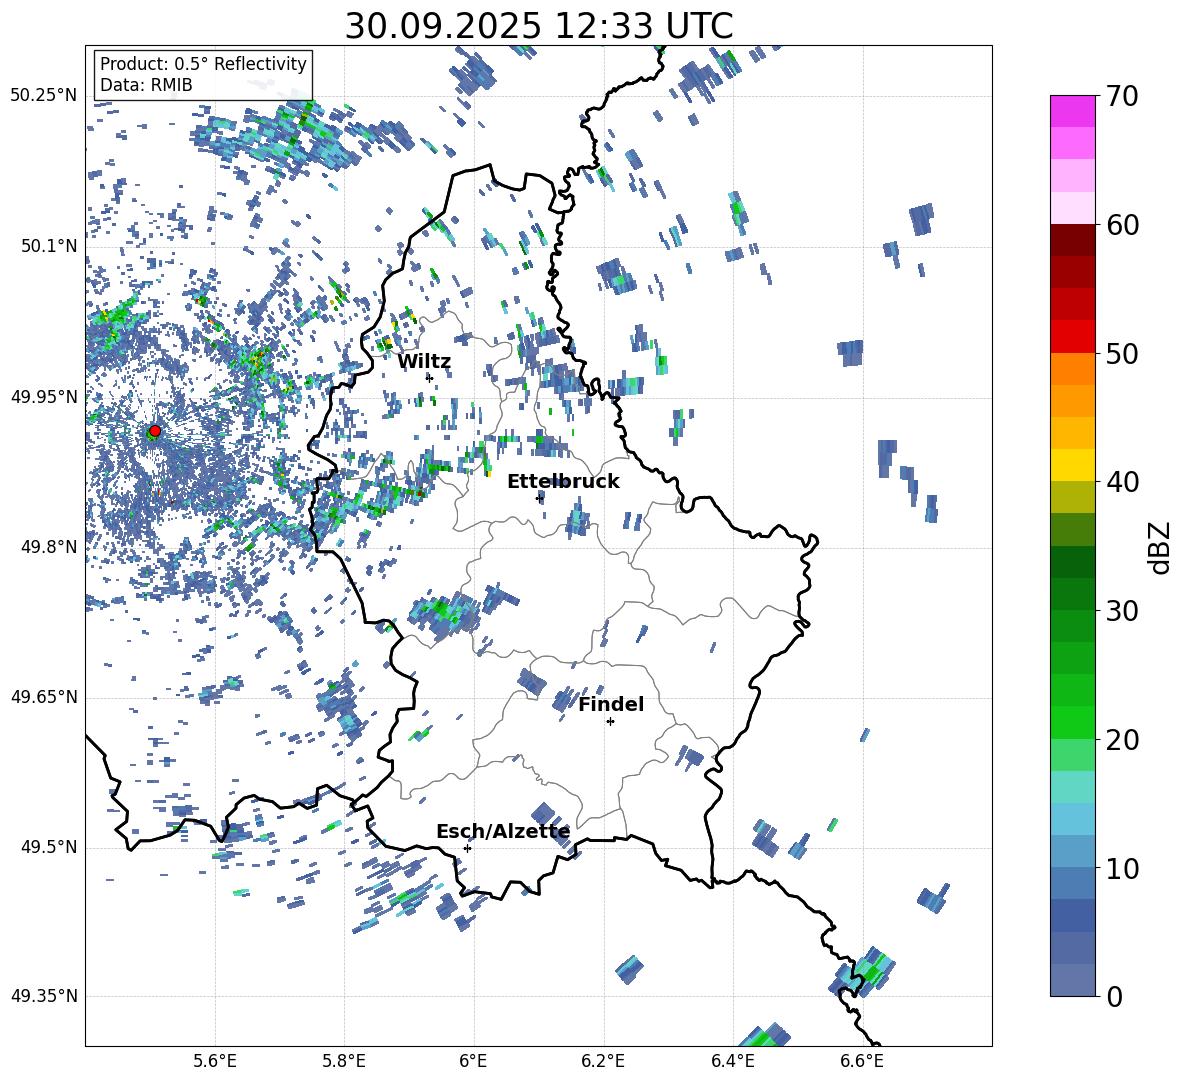Click the dark maroon swatch below 60

pos(1072,240)
